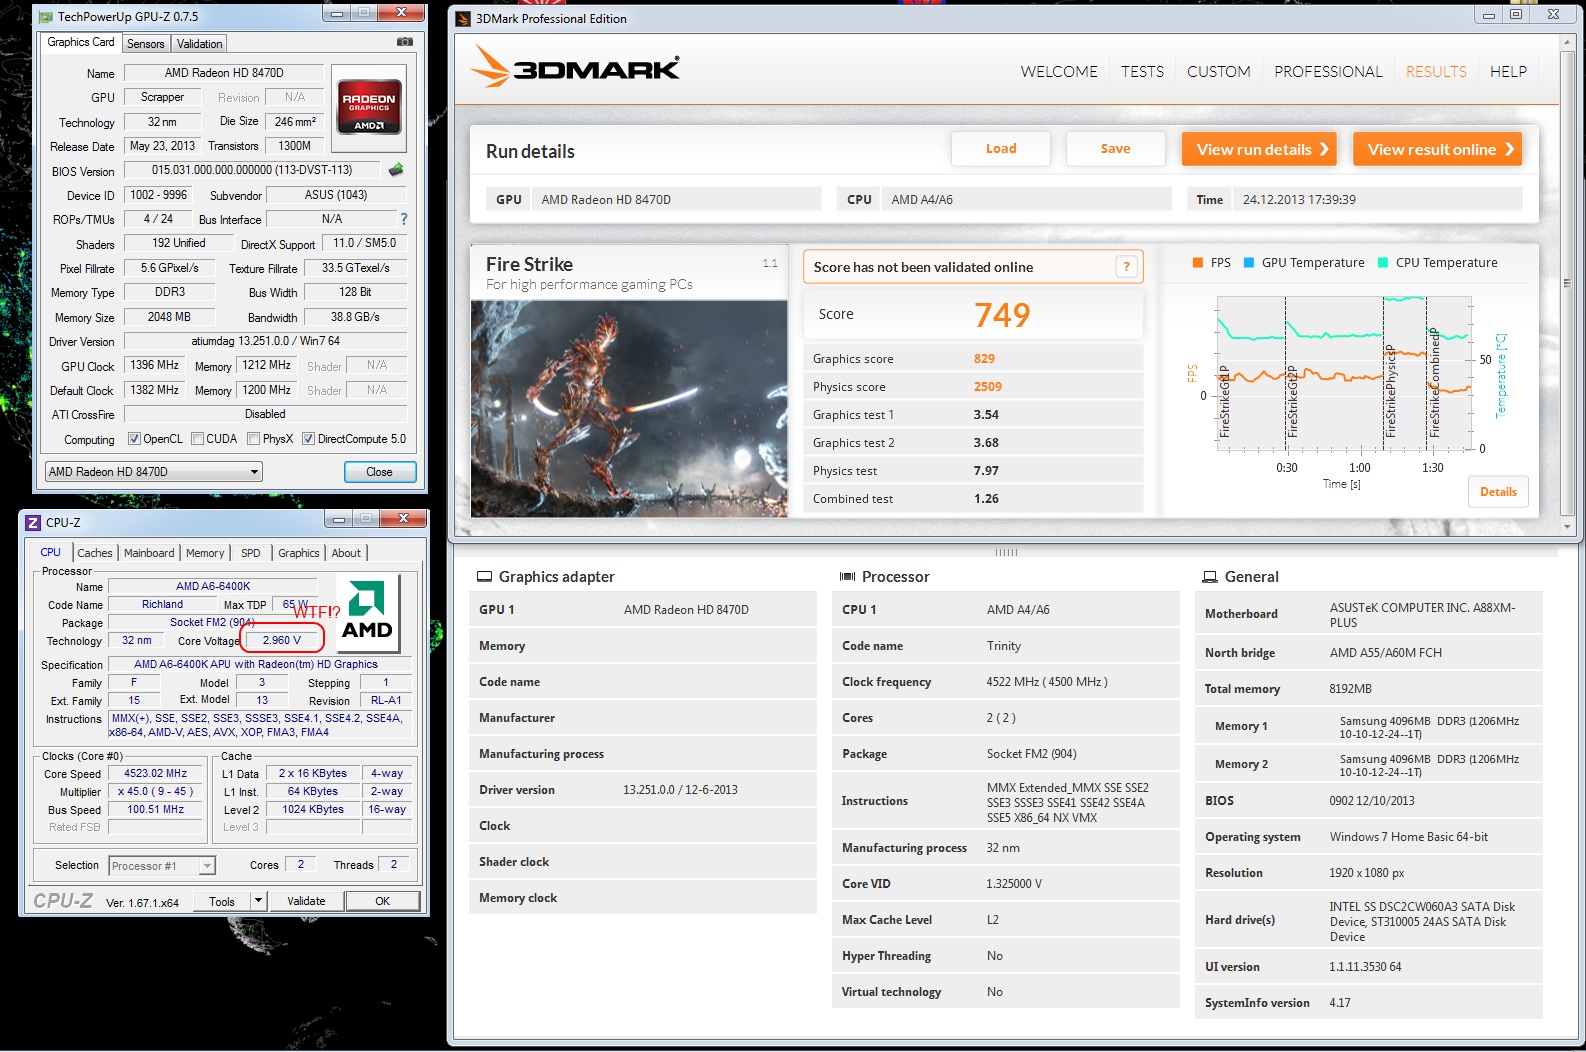Viewport: 1586px width, 1052px height.
Task: Open the TESTS section in 3DMark
Action: (1142, 72)
